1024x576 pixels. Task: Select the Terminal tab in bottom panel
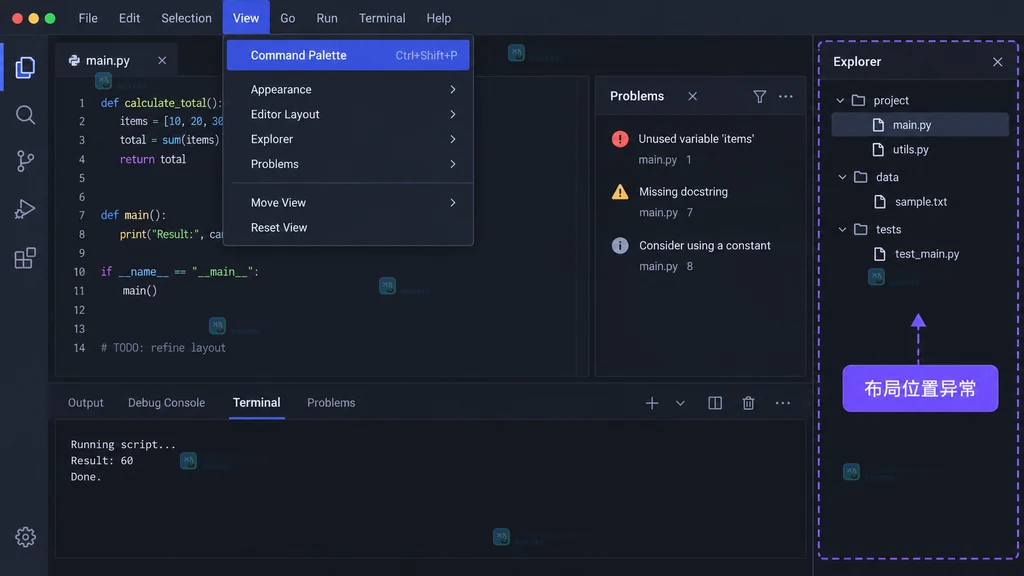(257, 403)
